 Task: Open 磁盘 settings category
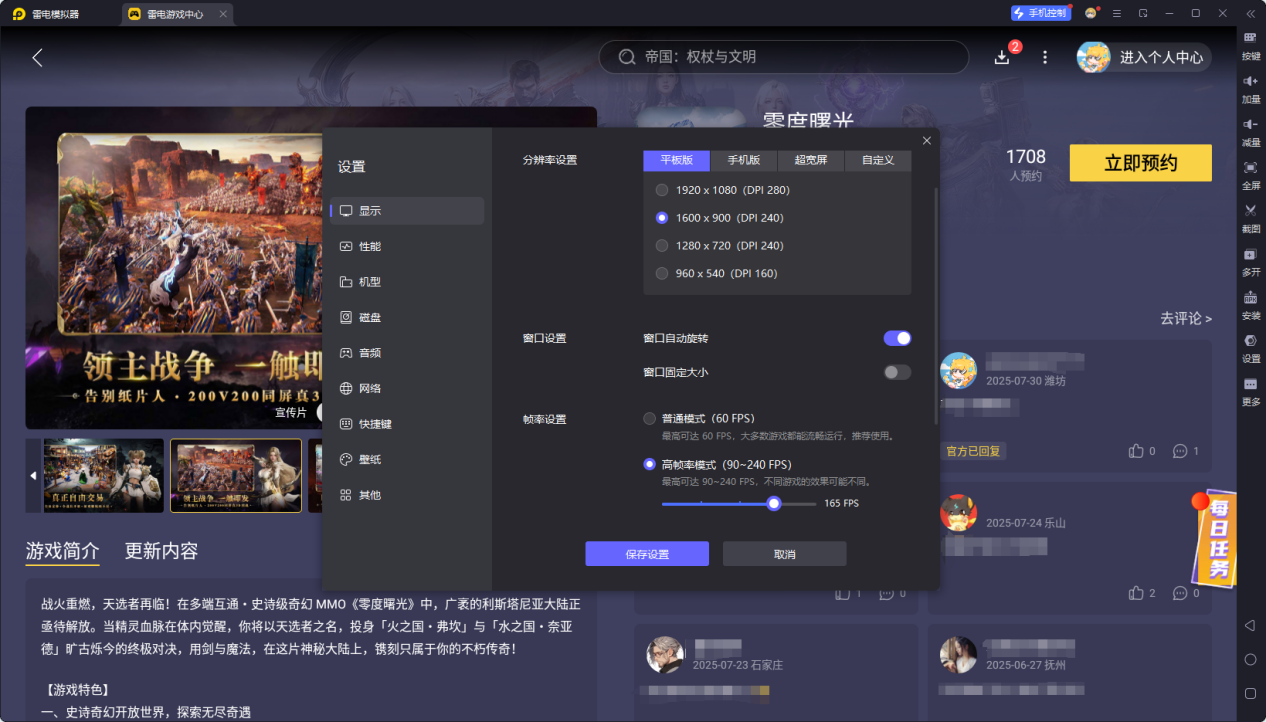click(407, 318)
